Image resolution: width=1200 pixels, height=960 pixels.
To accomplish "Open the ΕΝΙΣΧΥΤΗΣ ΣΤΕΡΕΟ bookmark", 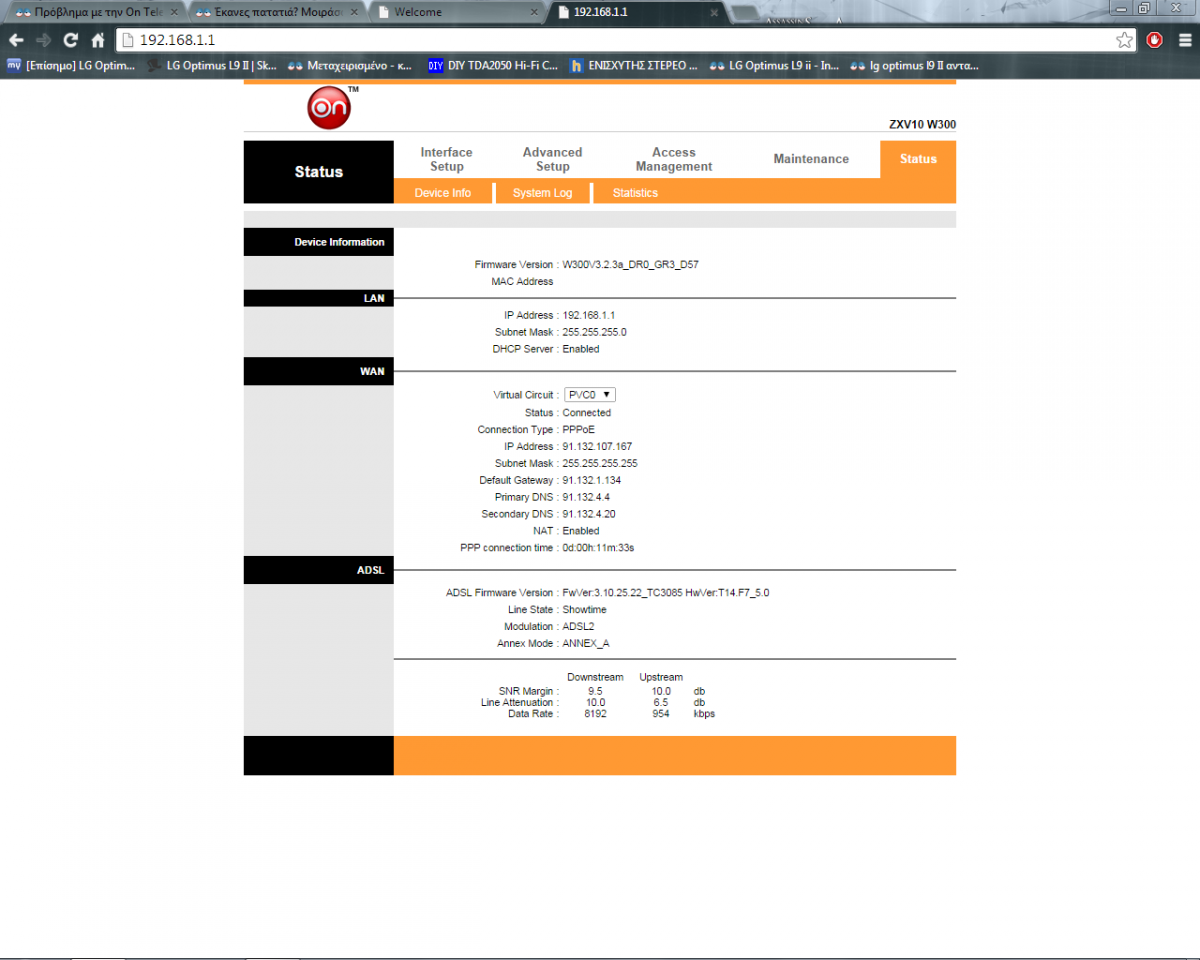I will (x=635, y=66).
